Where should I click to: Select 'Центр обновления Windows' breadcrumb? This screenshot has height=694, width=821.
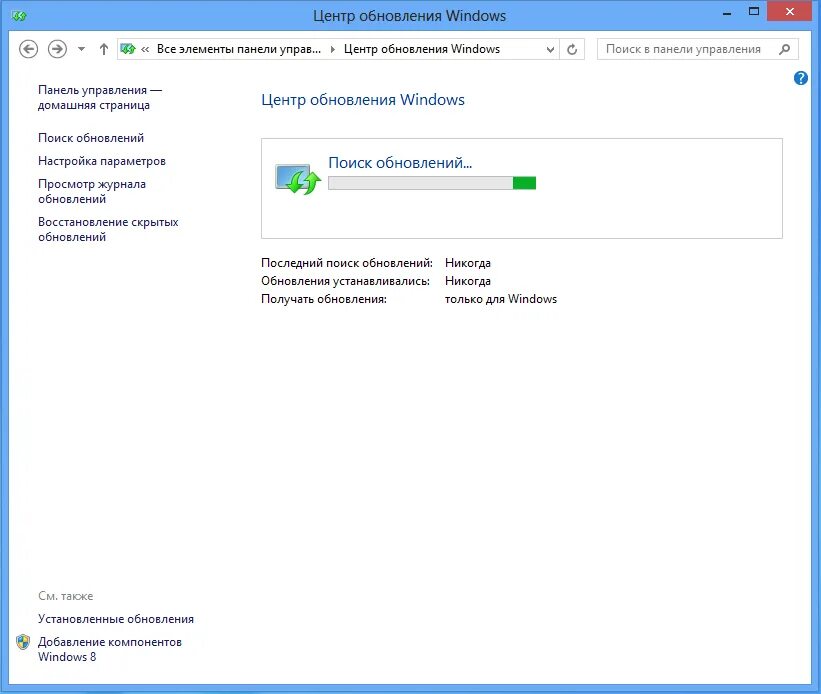(421, 49)
